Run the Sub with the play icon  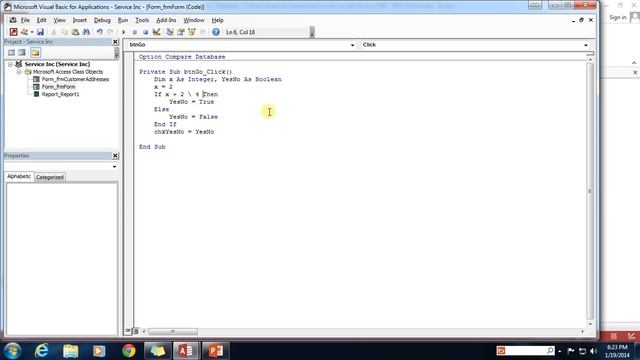[x=123, y=32]
